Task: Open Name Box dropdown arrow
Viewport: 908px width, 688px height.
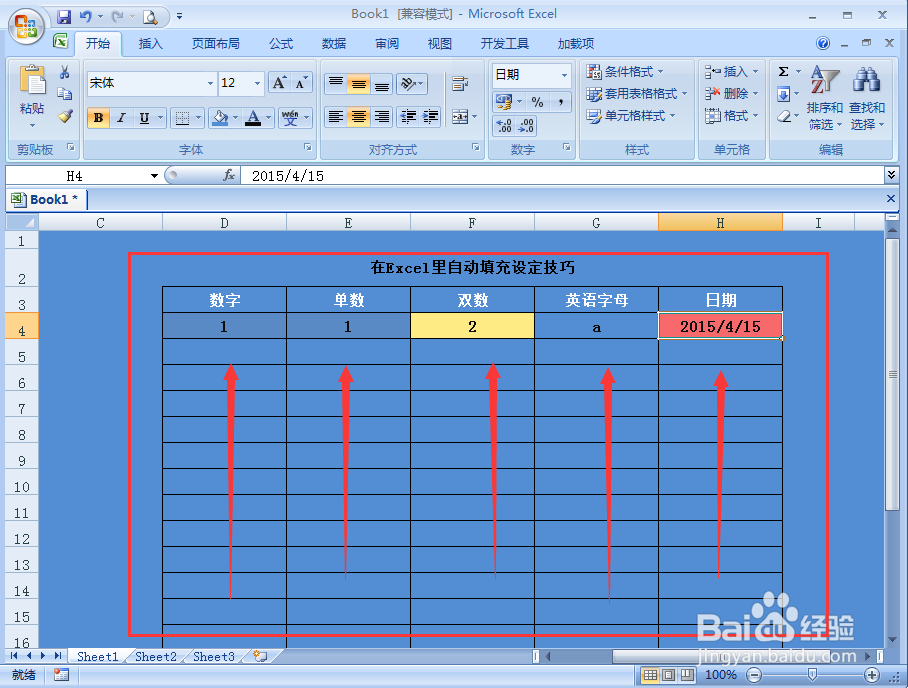Action: [x=154, y=176]
